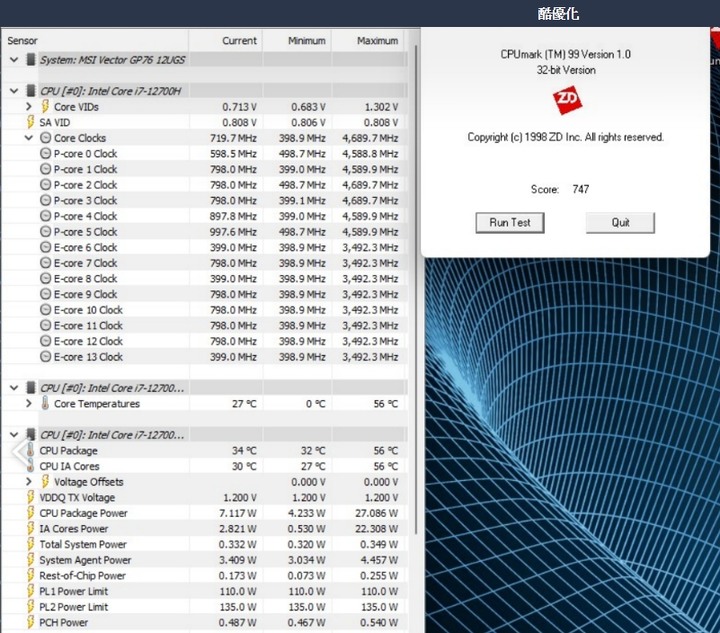This screenshot has height=633, width=720.
Task: Click the P-core 0 Clock icon
Action: pos(45,153)
